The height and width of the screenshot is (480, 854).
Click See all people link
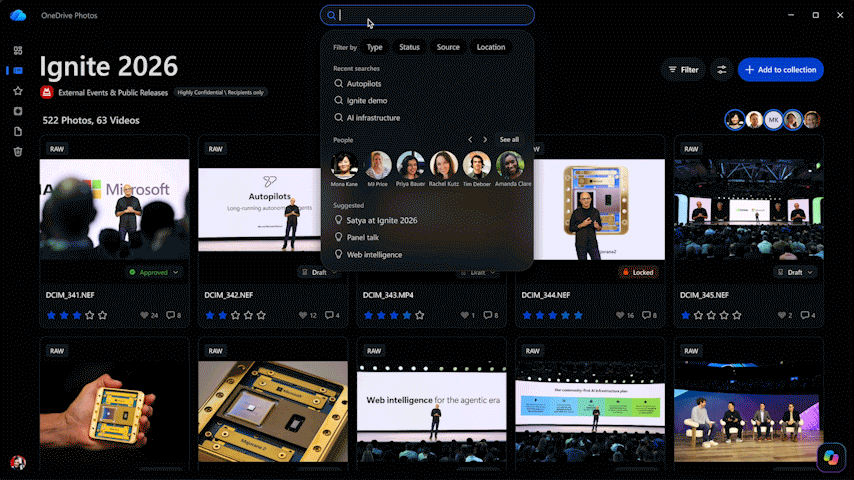coord(509,139)
